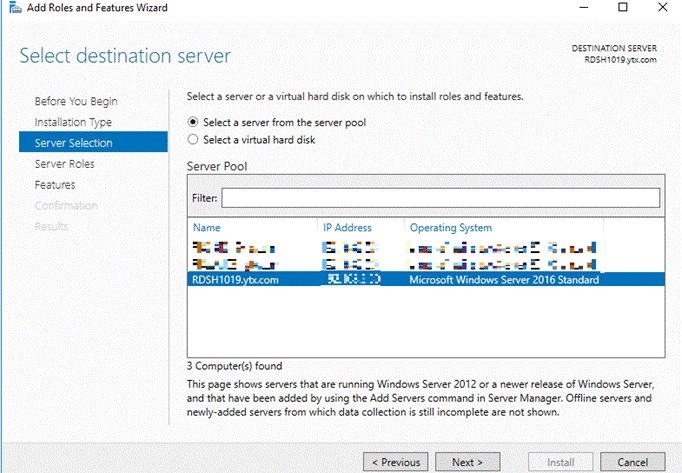This screenshot has height=473, width=682.
Task: Sort servers by IP Address column
Action: 347,228
